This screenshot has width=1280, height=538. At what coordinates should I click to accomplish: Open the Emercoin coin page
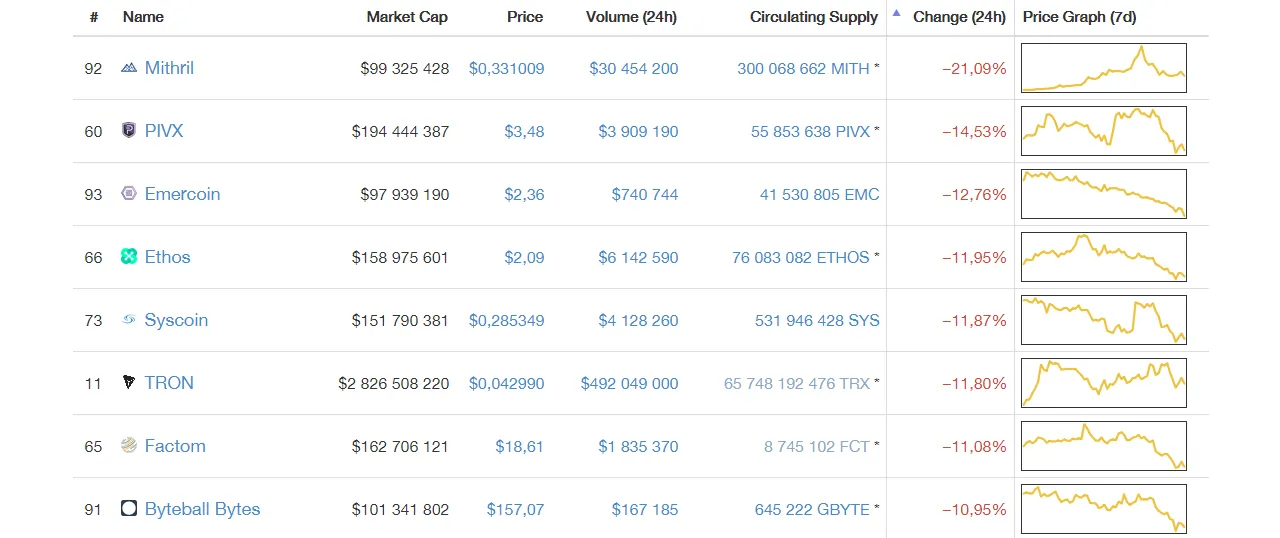tap(182, 194)
